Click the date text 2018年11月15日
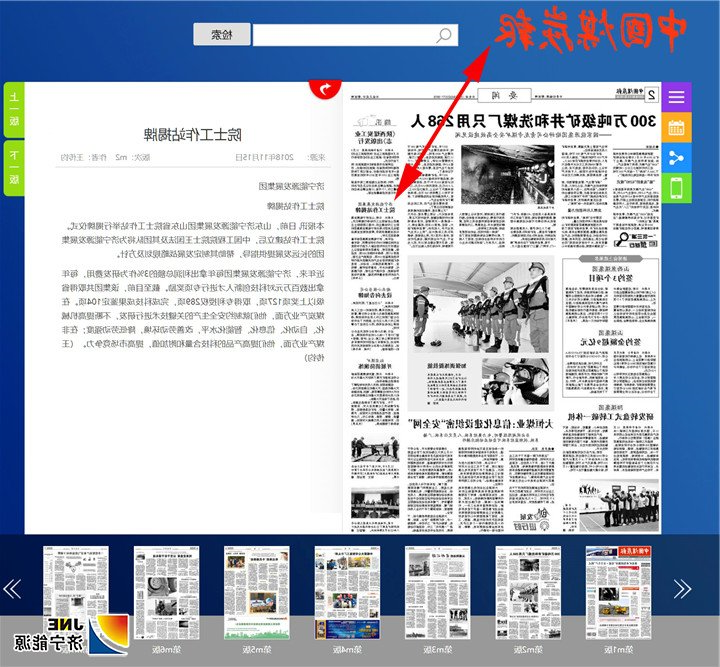This screenshot has width=720, height=667. [264, 157]
